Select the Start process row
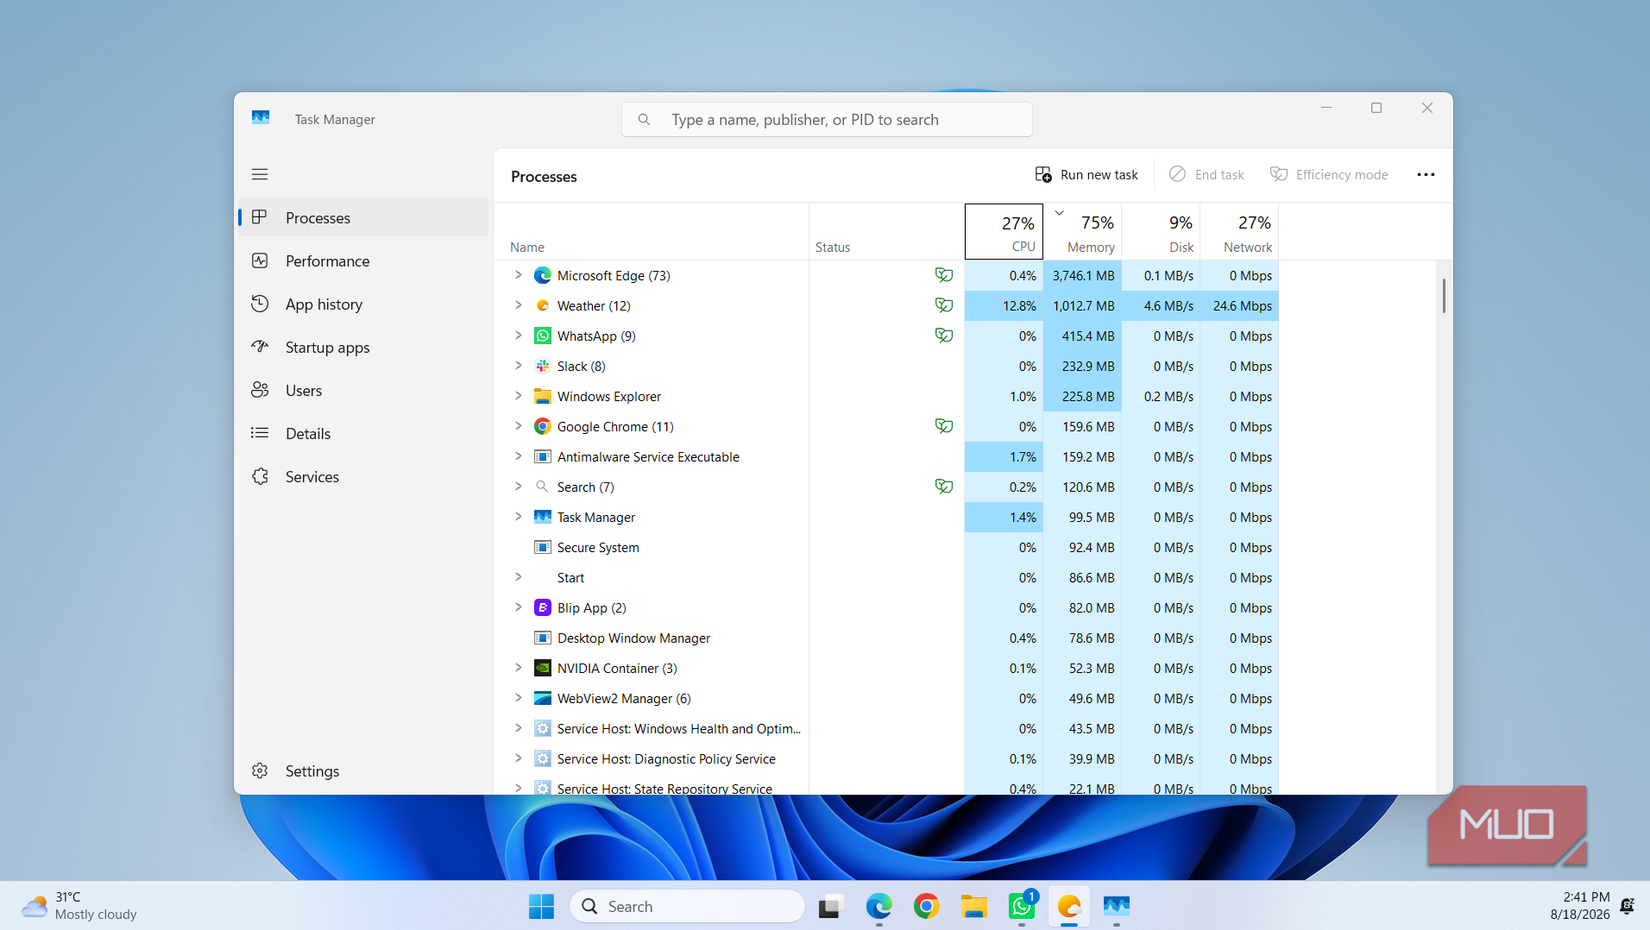1650x930 pixels. (886, 577)
